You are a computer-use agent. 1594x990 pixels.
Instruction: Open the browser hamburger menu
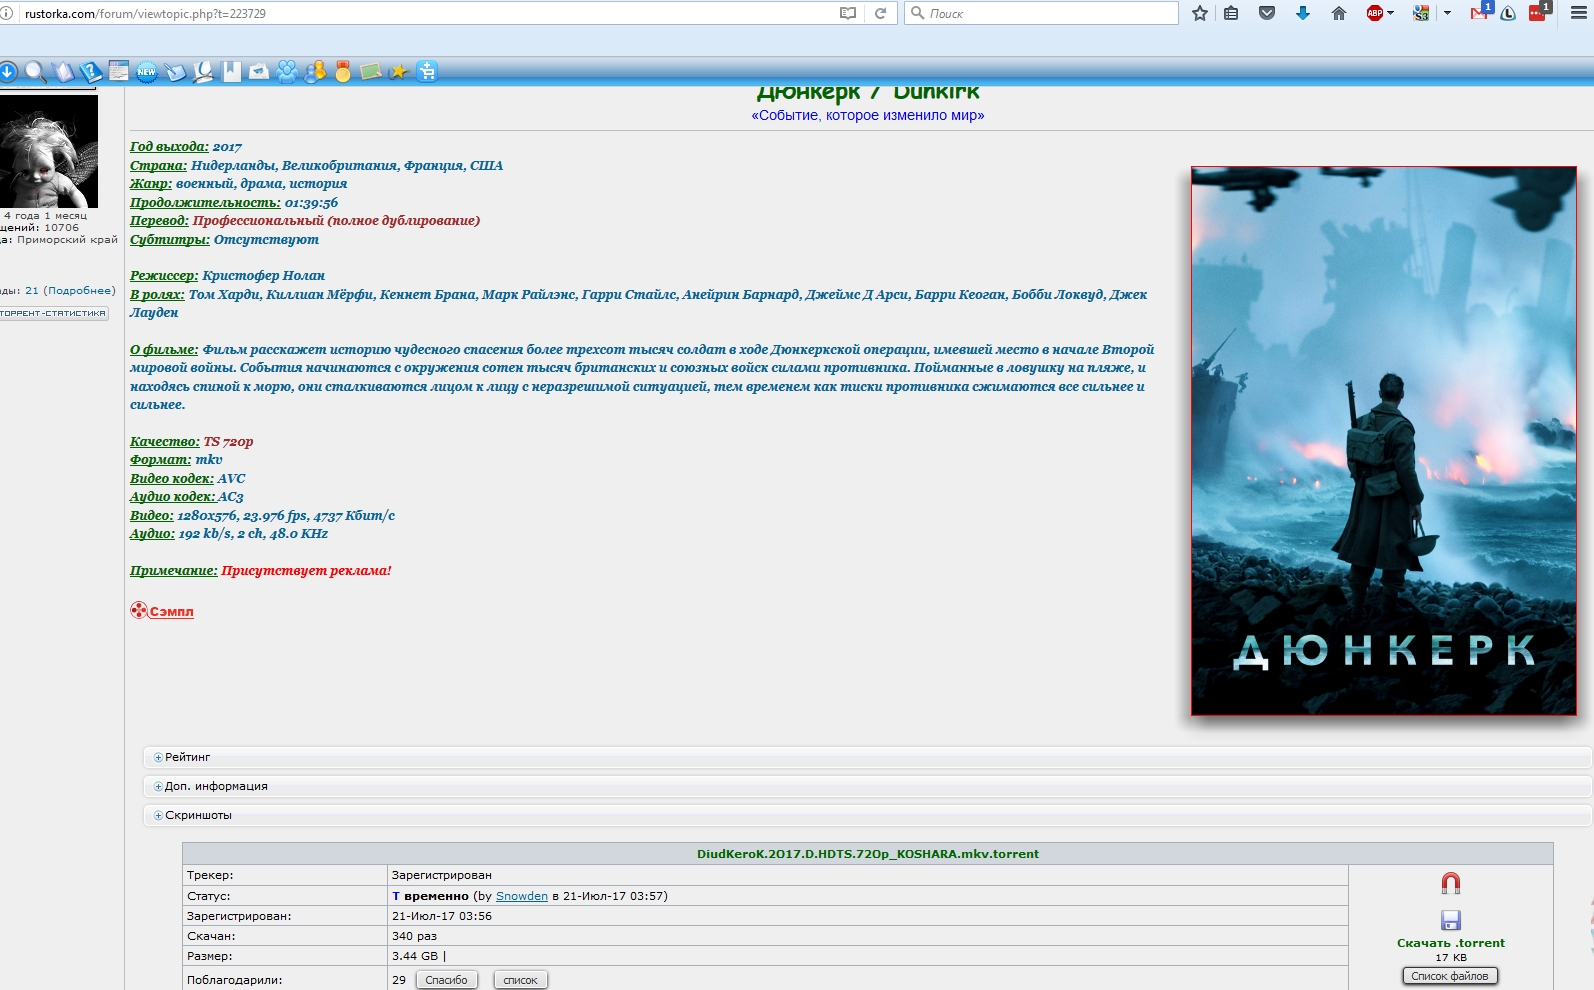[1579, 13]
